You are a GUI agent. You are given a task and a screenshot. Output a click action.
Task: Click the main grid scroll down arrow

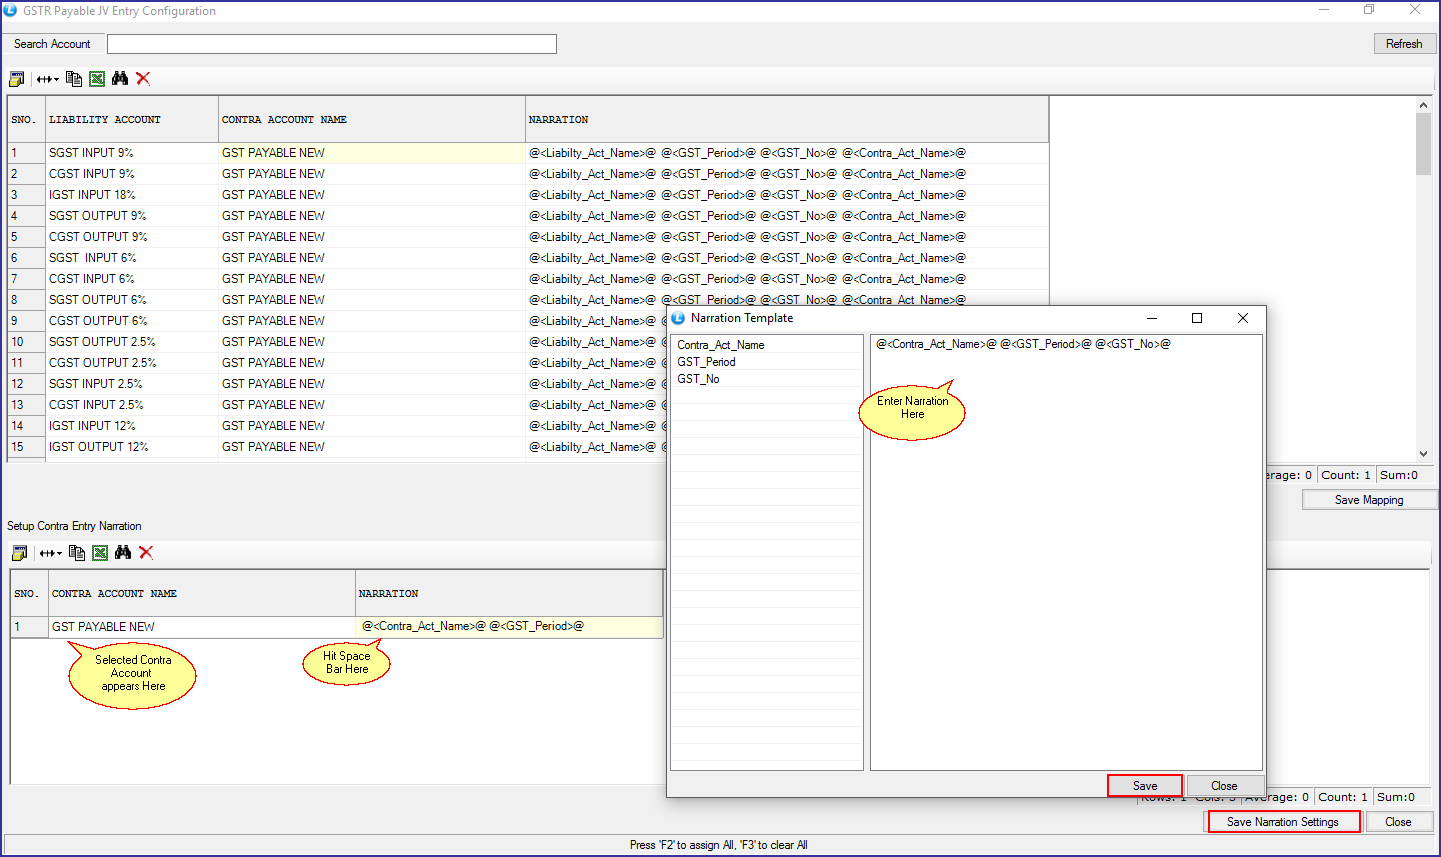[1423, 454]
